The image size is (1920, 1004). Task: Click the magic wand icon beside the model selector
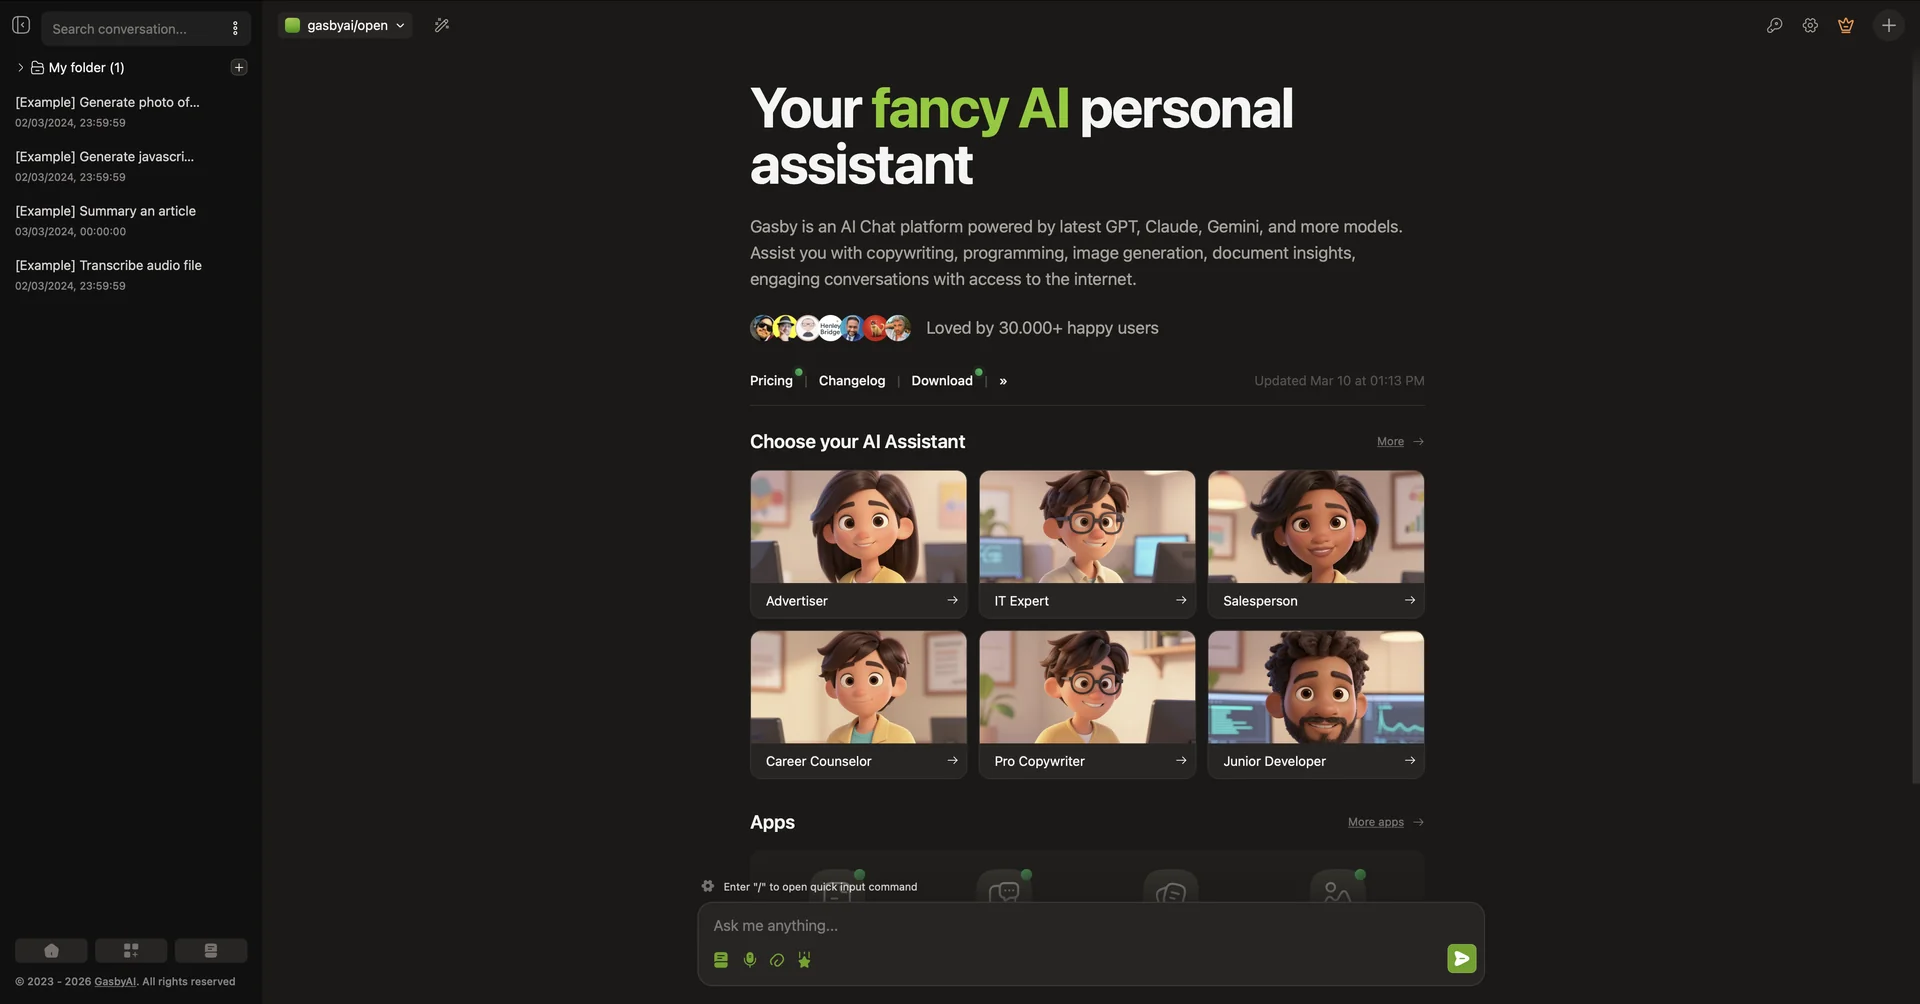point(442,25)
